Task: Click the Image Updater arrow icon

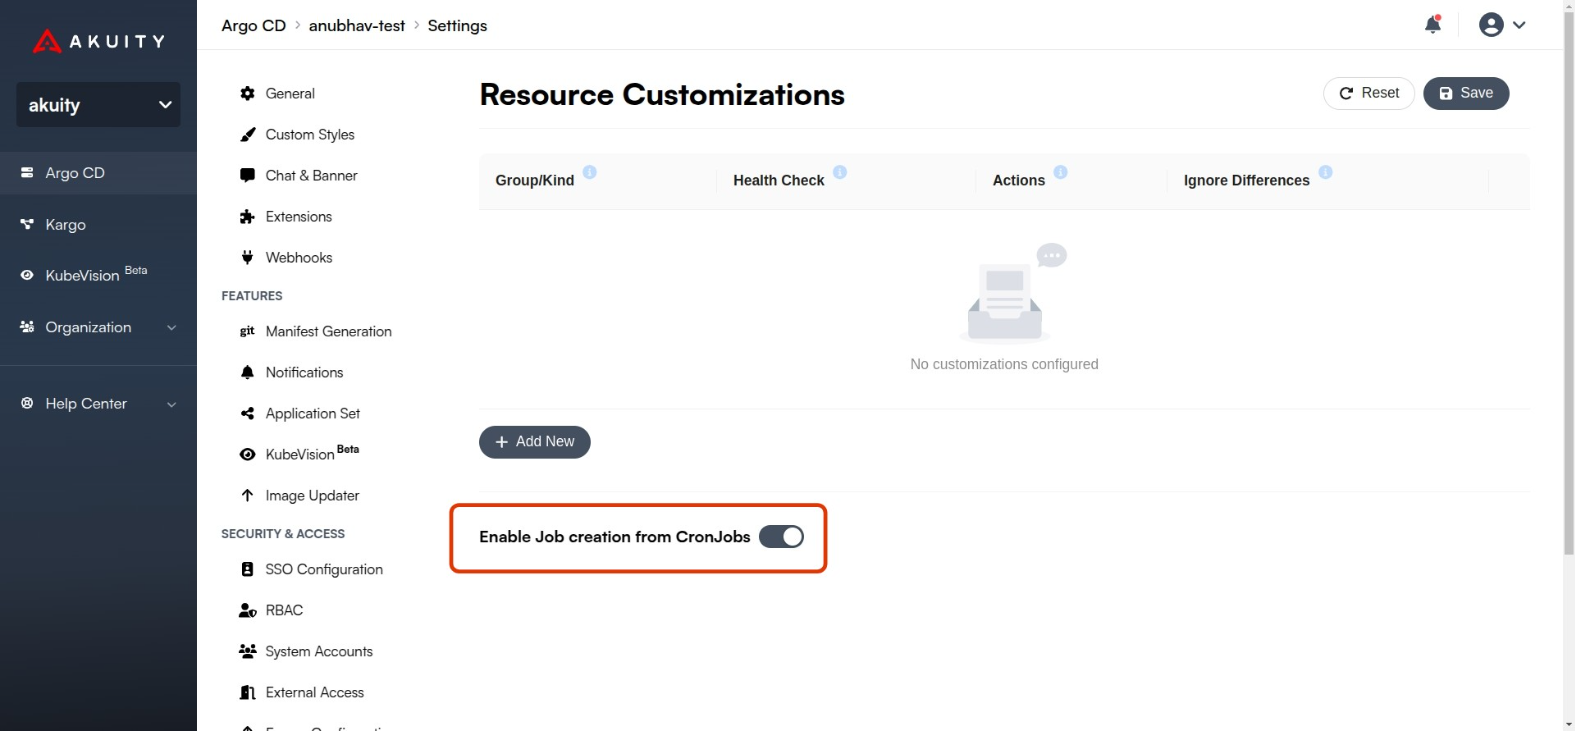Action: (x=247, y=495)
